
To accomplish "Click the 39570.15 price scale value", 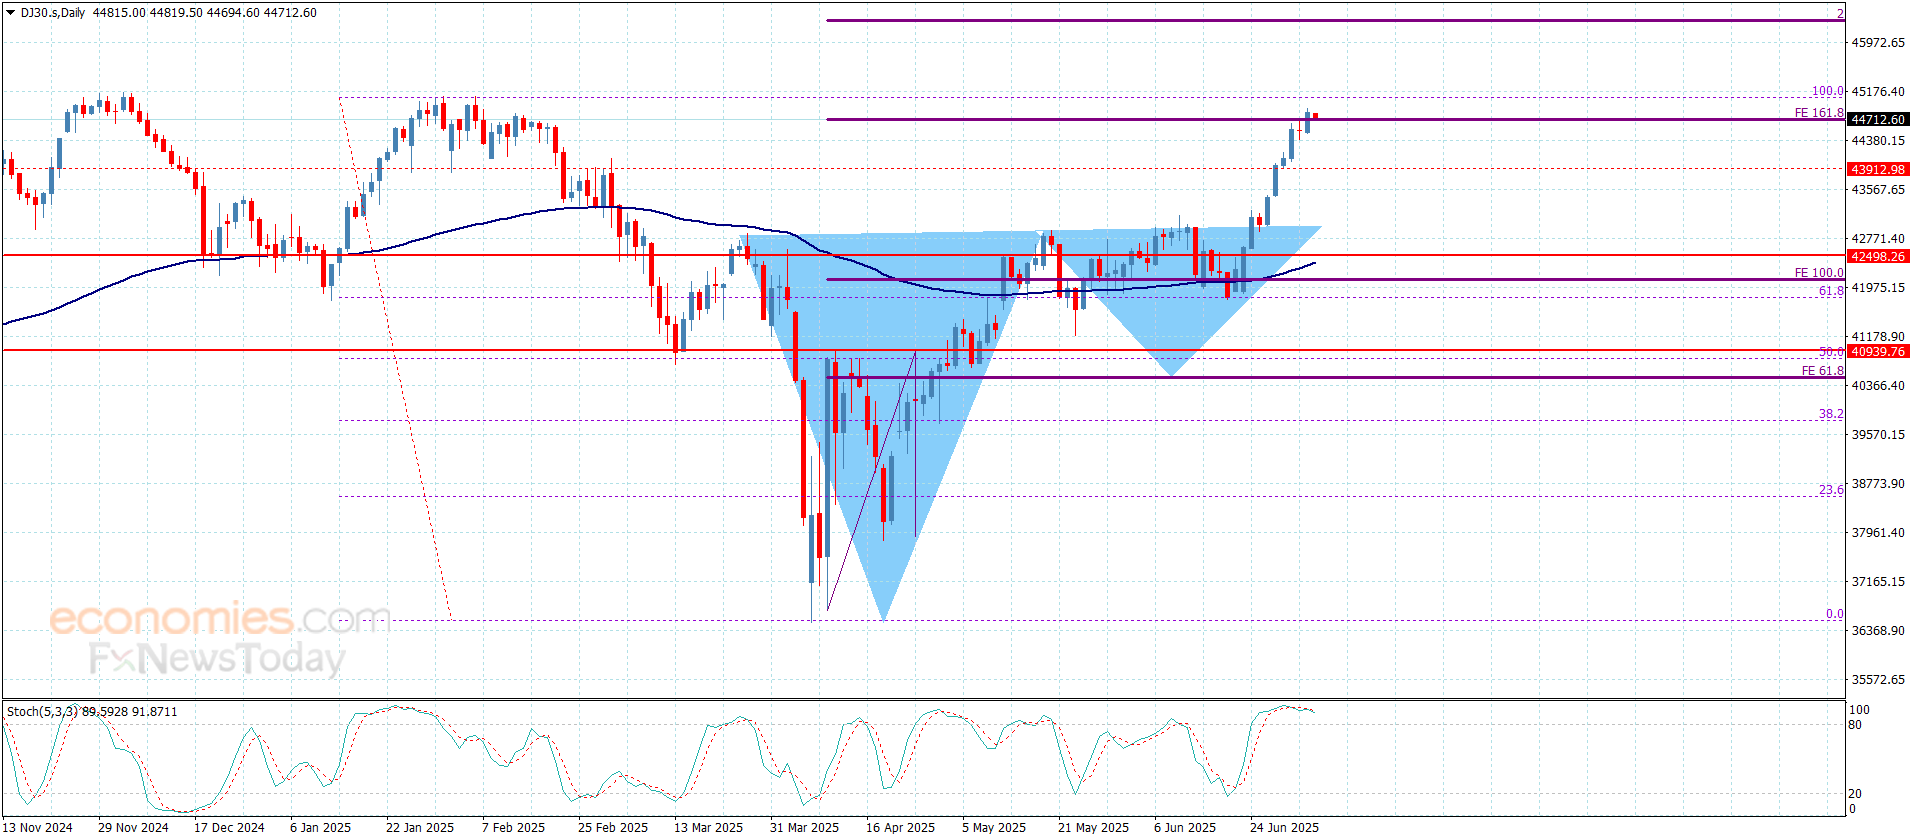I will tap(1878, 435).
